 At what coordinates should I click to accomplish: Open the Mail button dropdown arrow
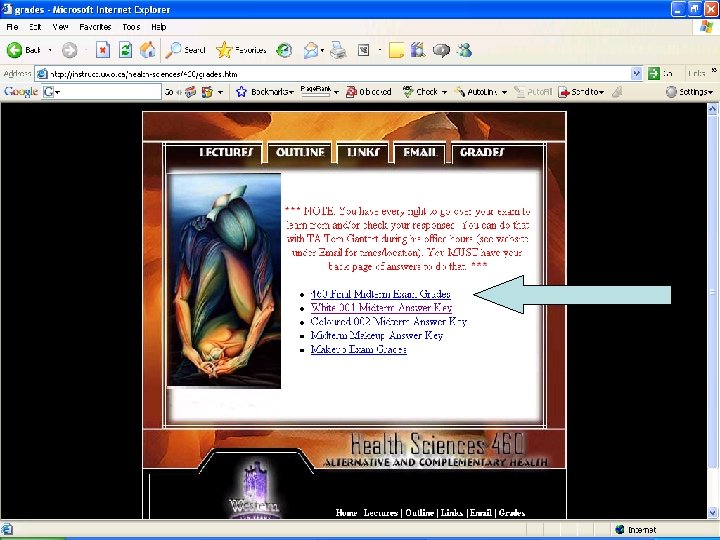[x=322, y=50]
